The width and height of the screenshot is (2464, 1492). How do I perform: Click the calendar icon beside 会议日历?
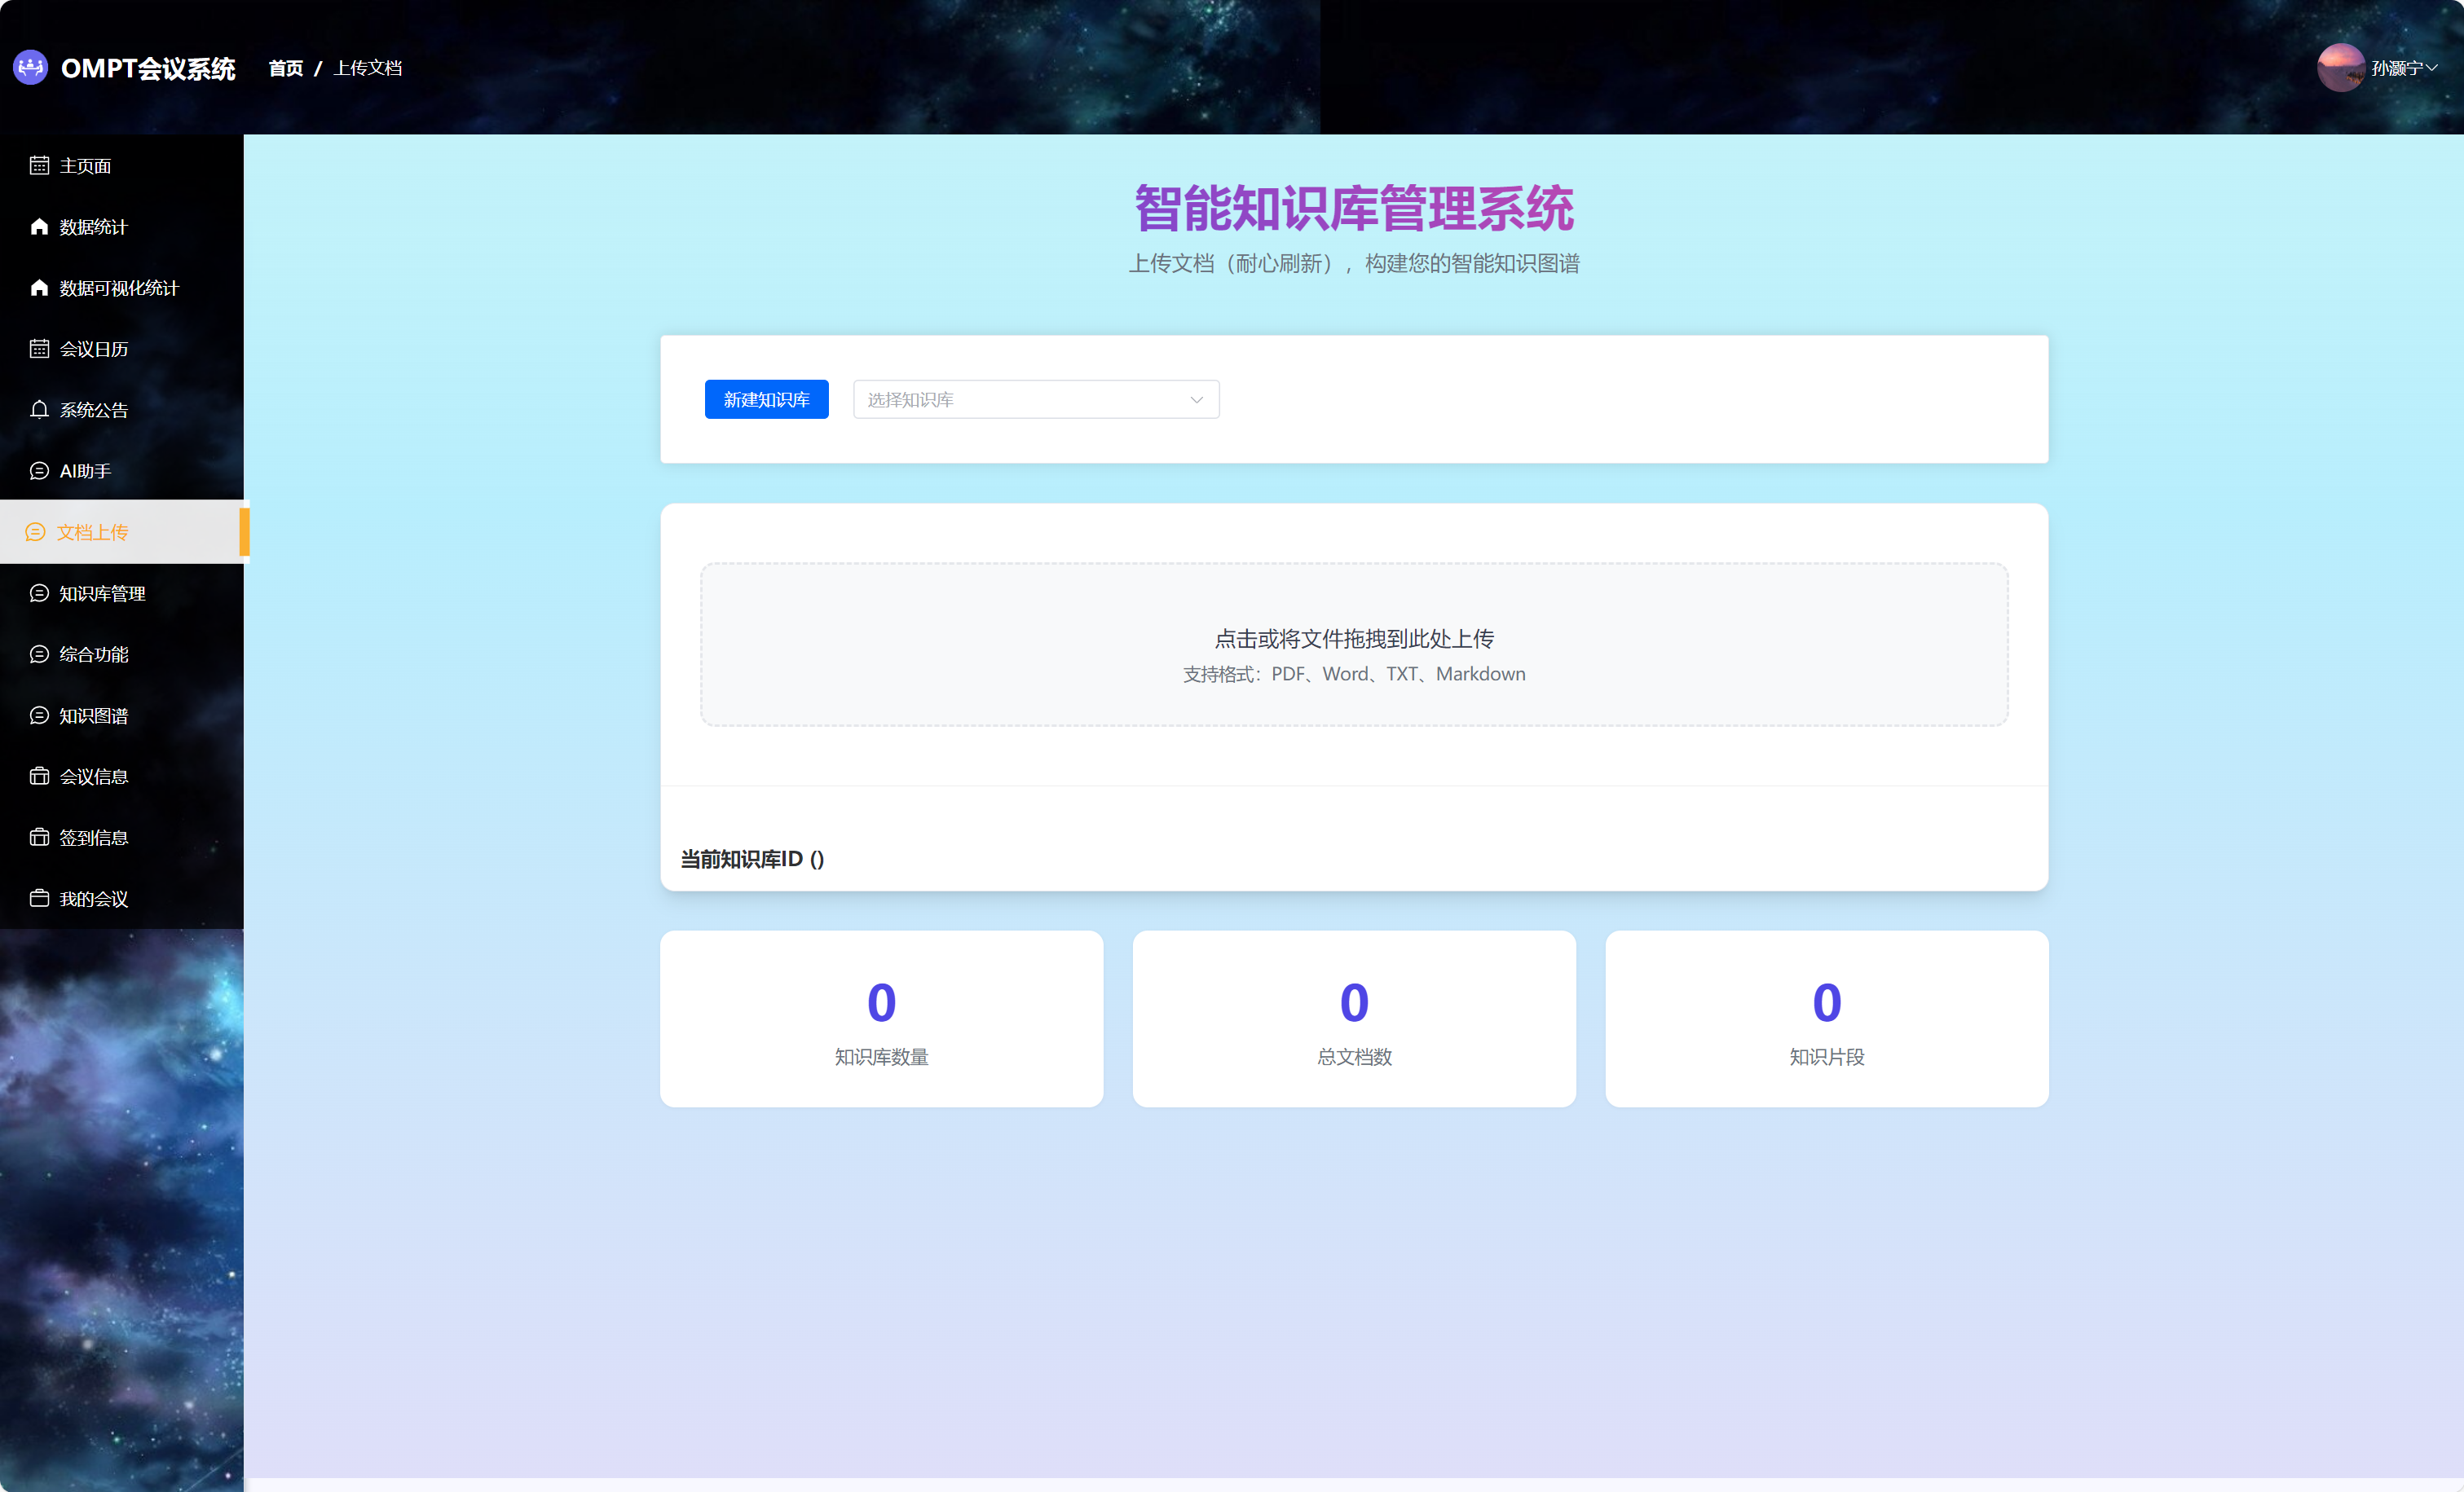coord(39,349)
